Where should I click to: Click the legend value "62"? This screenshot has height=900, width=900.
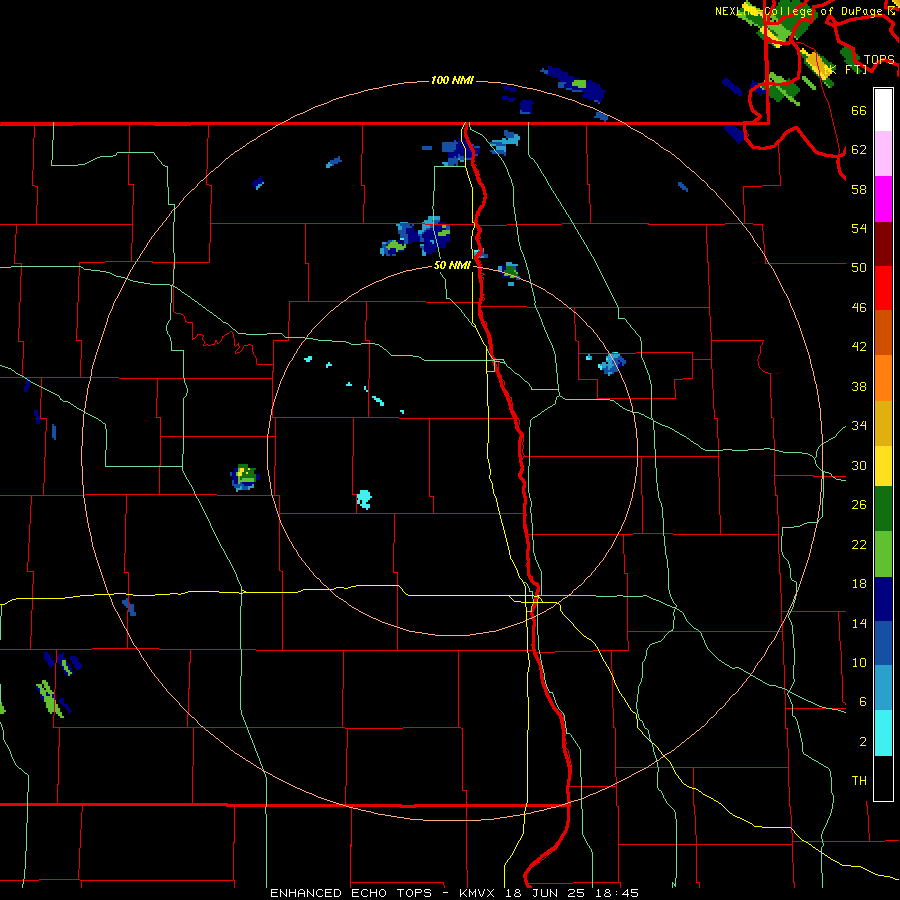click(x=859, y=150)
